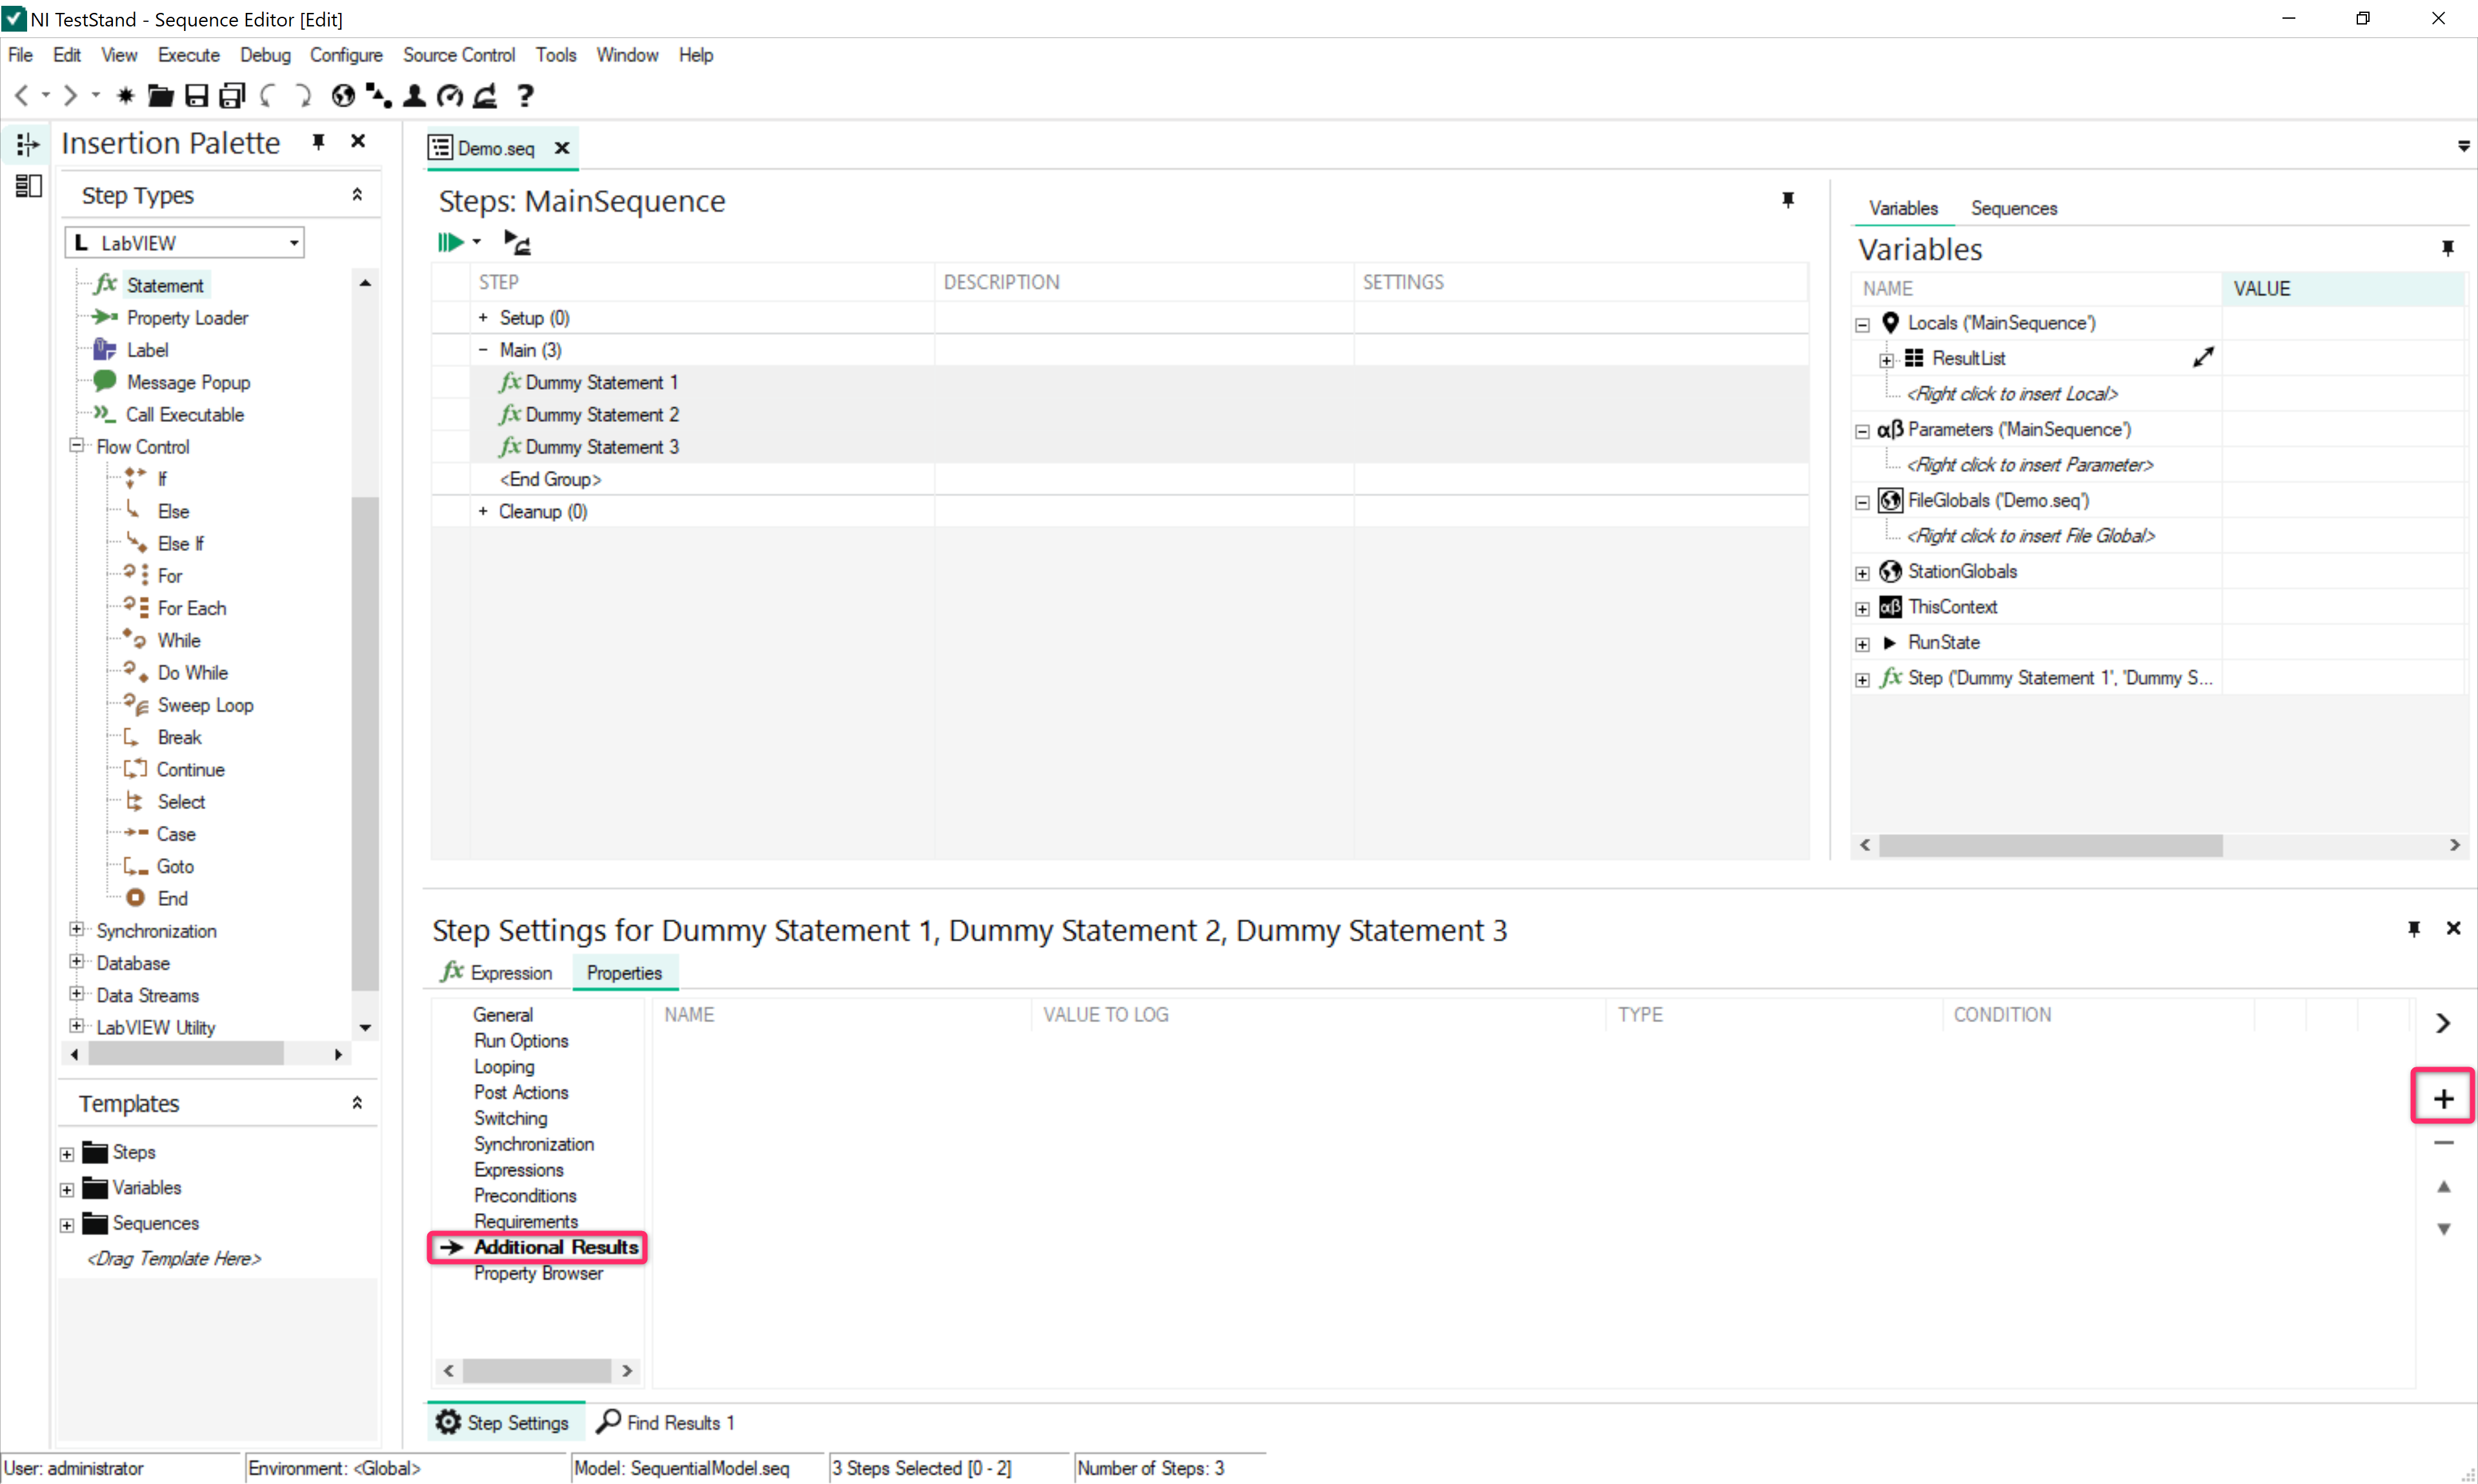Image resolution: width=2478 pixels, height=1484 pixels.
Task: Select Run Options property category
Action: tap(521, 1041)
